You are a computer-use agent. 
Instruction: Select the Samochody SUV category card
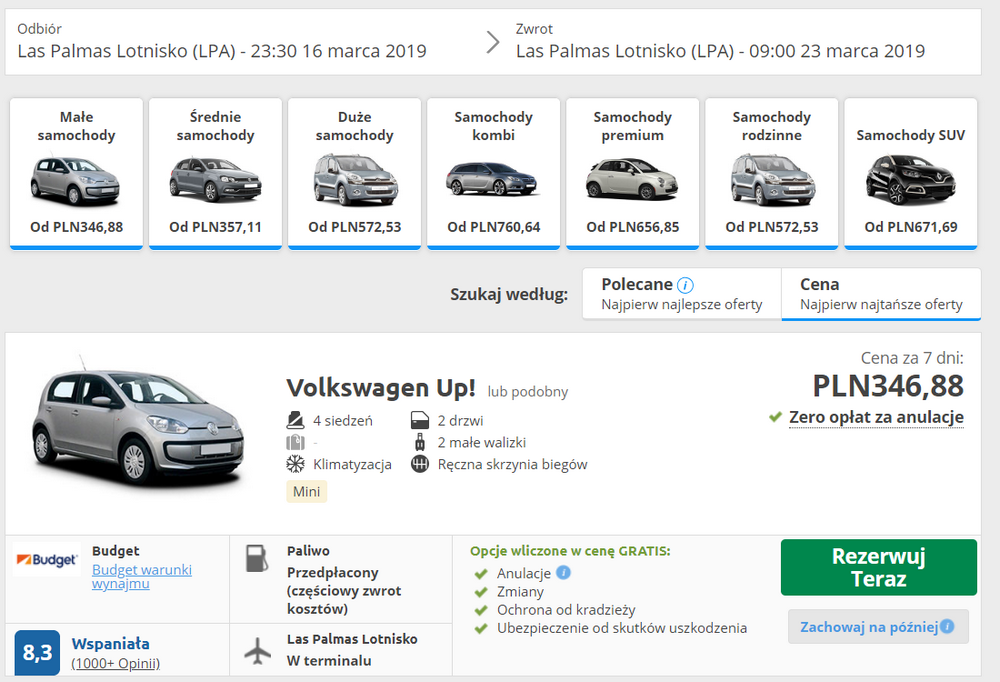pyautogui.click(x=911, y=174)
